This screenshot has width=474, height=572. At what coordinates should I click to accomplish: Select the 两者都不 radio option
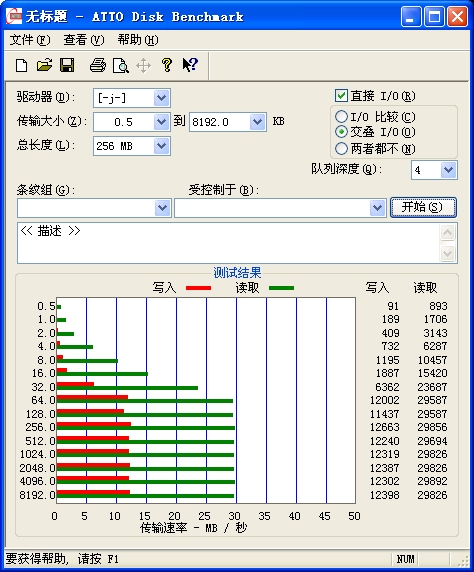(x=341, y=148)
